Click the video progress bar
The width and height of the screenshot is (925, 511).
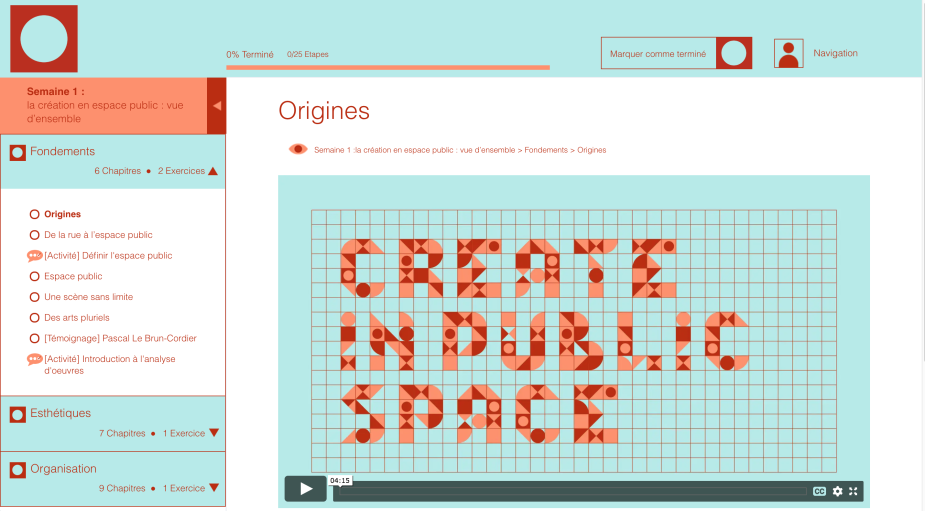point(570,491)
